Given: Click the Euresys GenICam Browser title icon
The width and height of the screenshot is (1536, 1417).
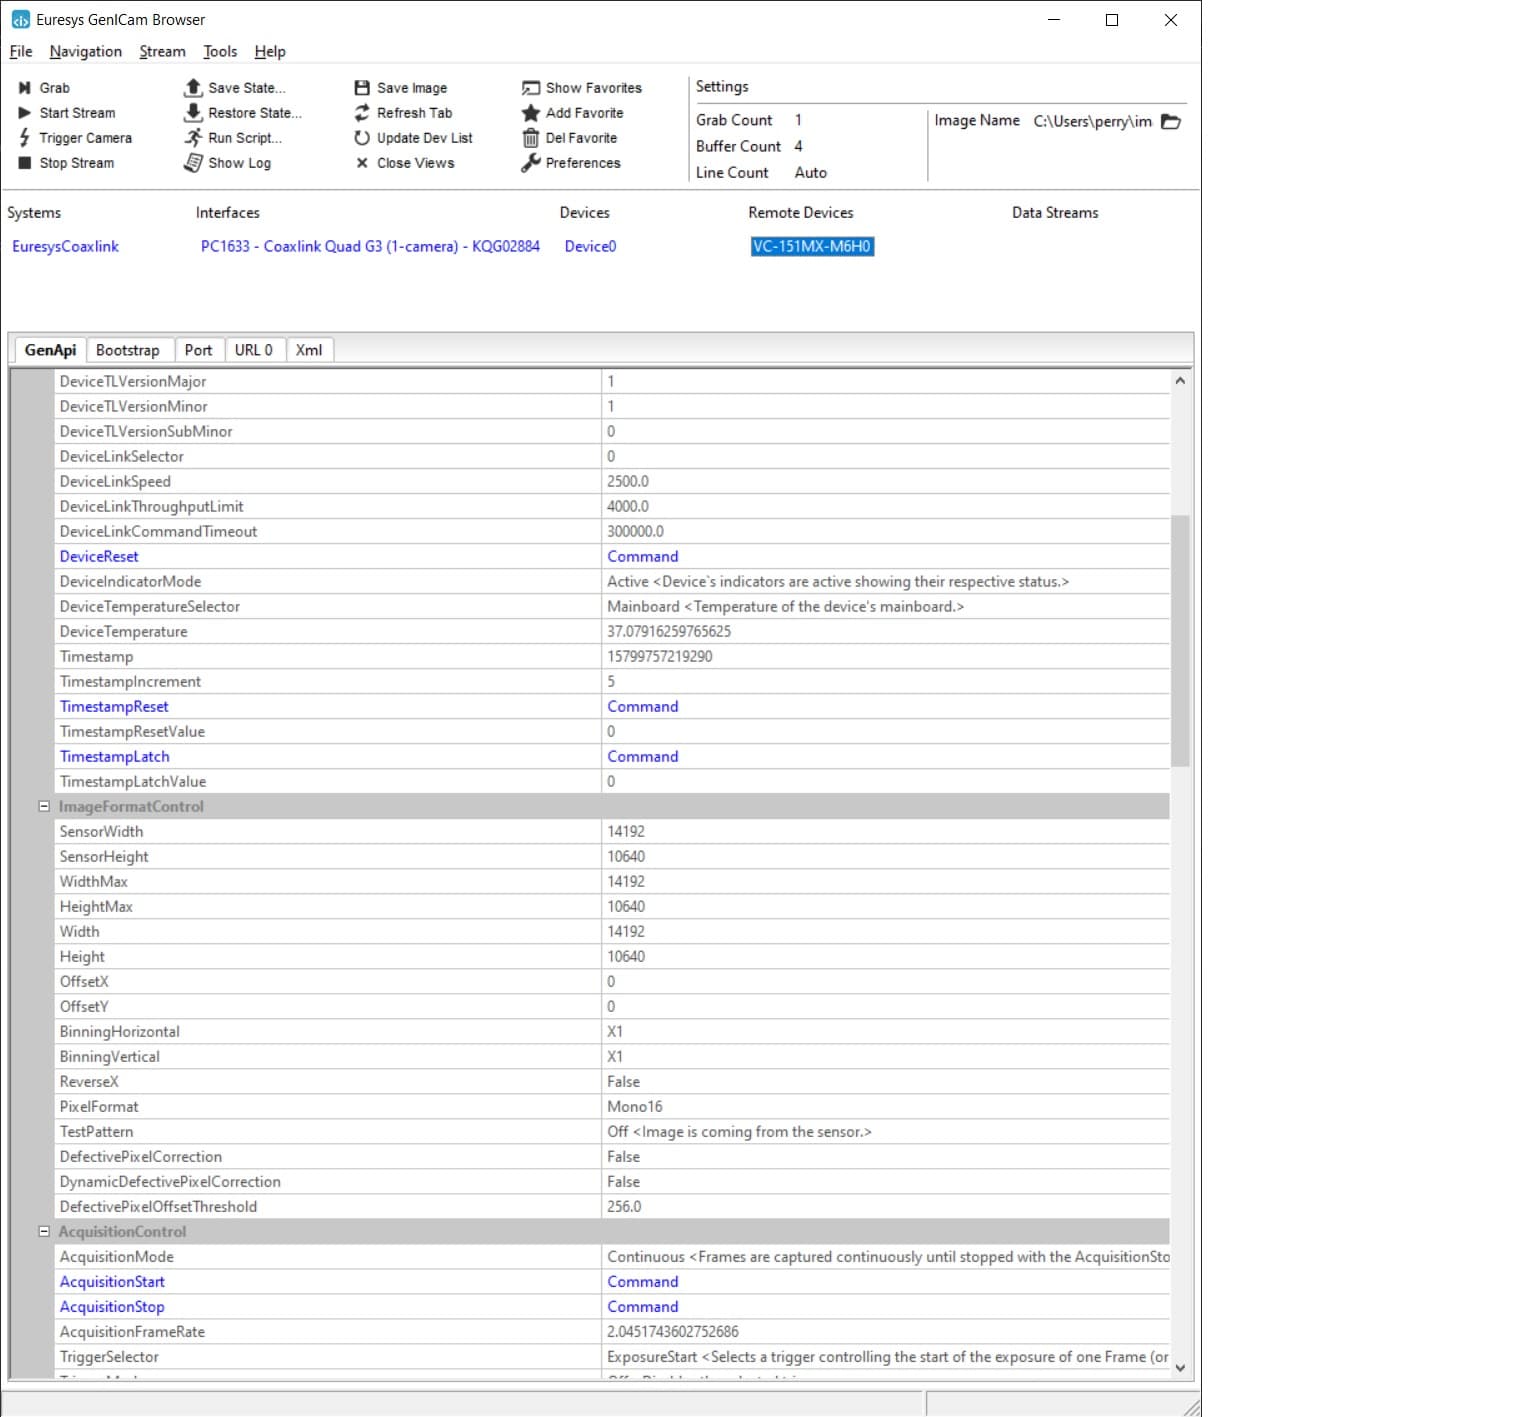Looking at the screenshot, I should (20, 19).
